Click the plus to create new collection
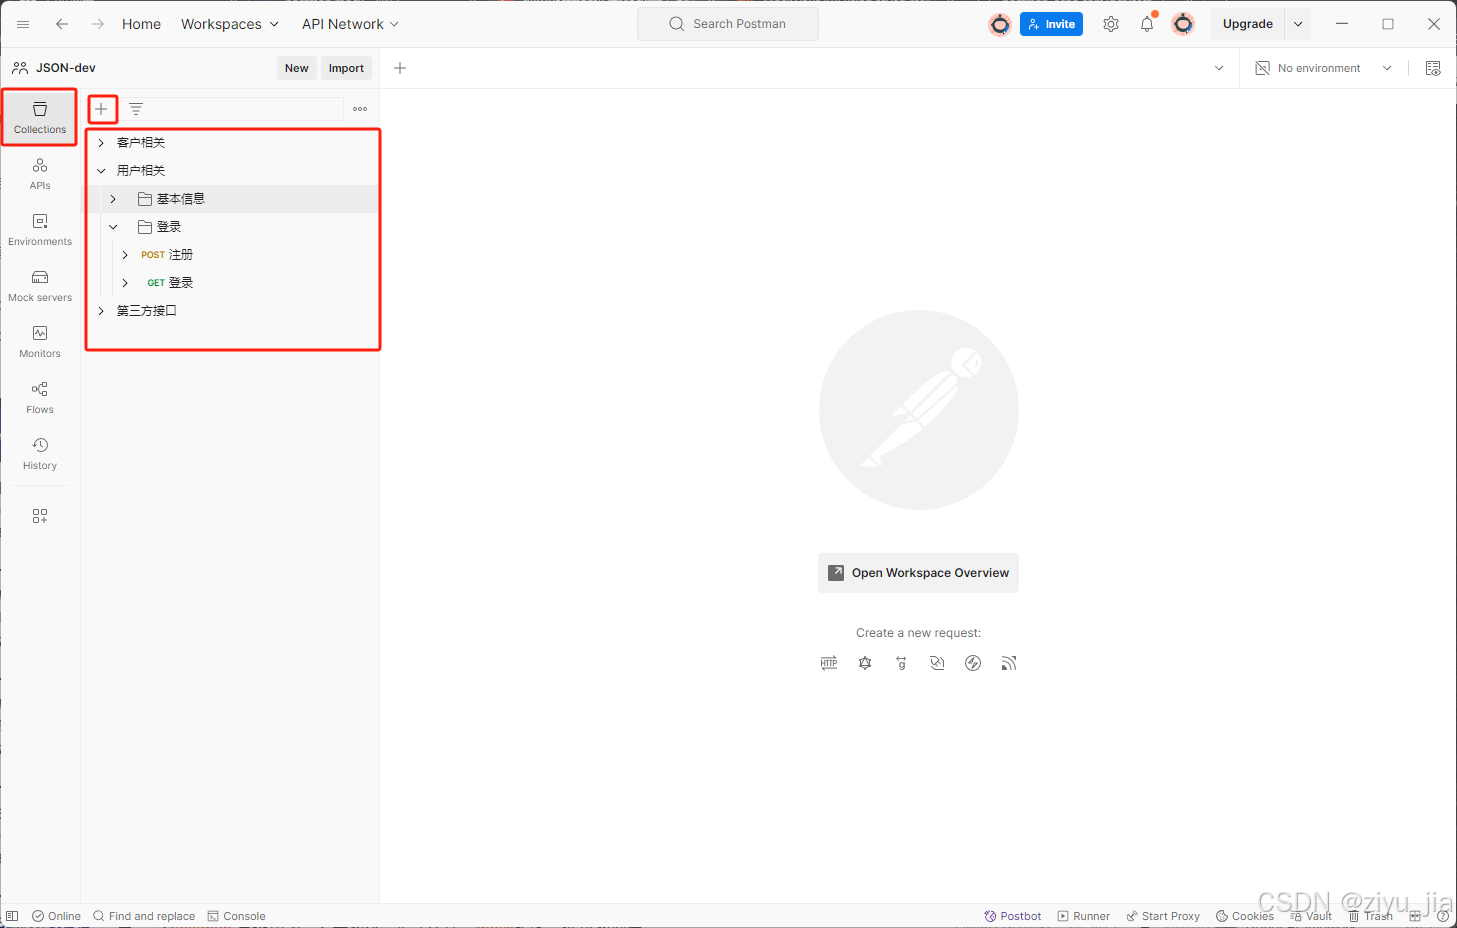The width and height of the screenshot is (1457, 928). coord(101,109)
